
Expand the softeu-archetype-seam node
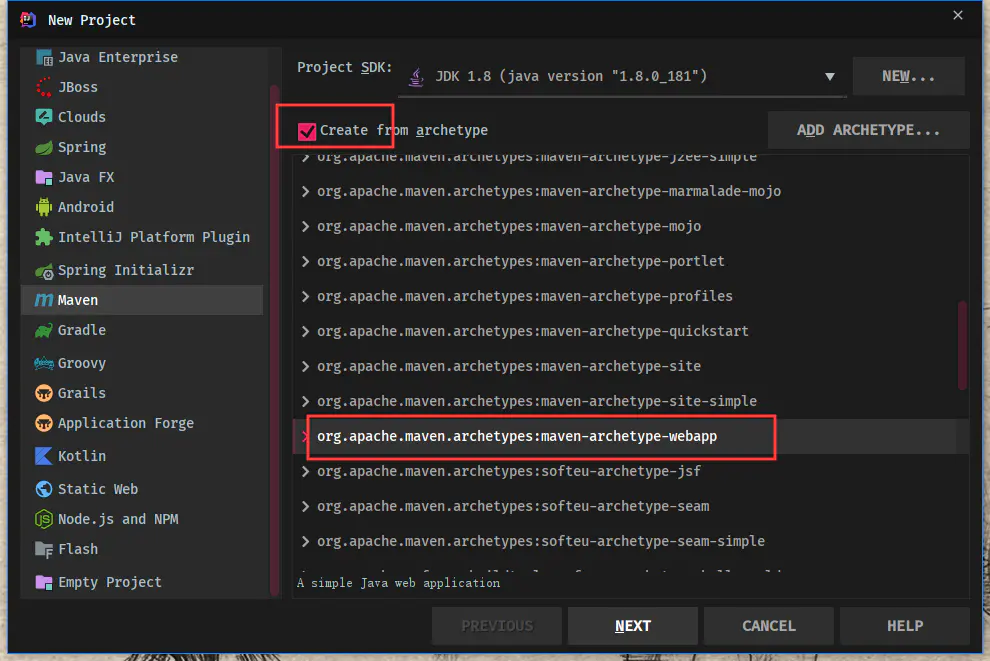point(306,507)
